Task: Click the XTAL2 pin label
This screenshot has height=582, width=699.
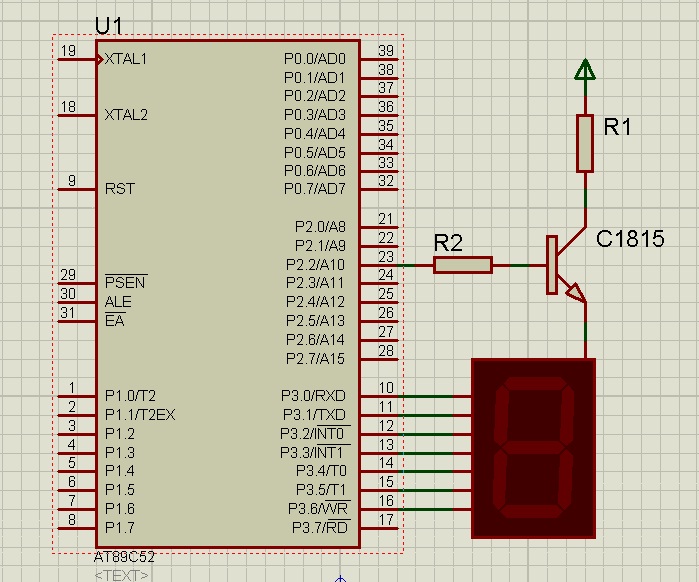Action: (x=126, y=115)
